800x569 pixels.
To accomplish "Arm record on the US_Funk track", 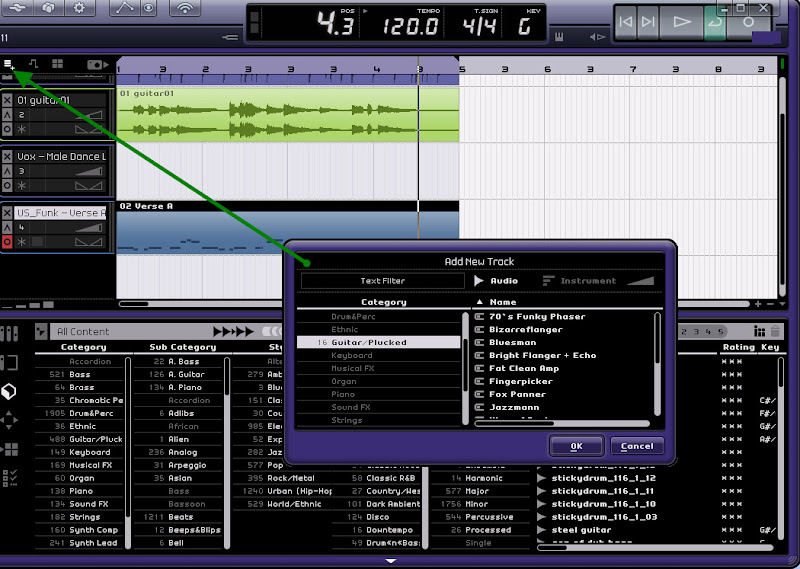I will pos(7,242).
